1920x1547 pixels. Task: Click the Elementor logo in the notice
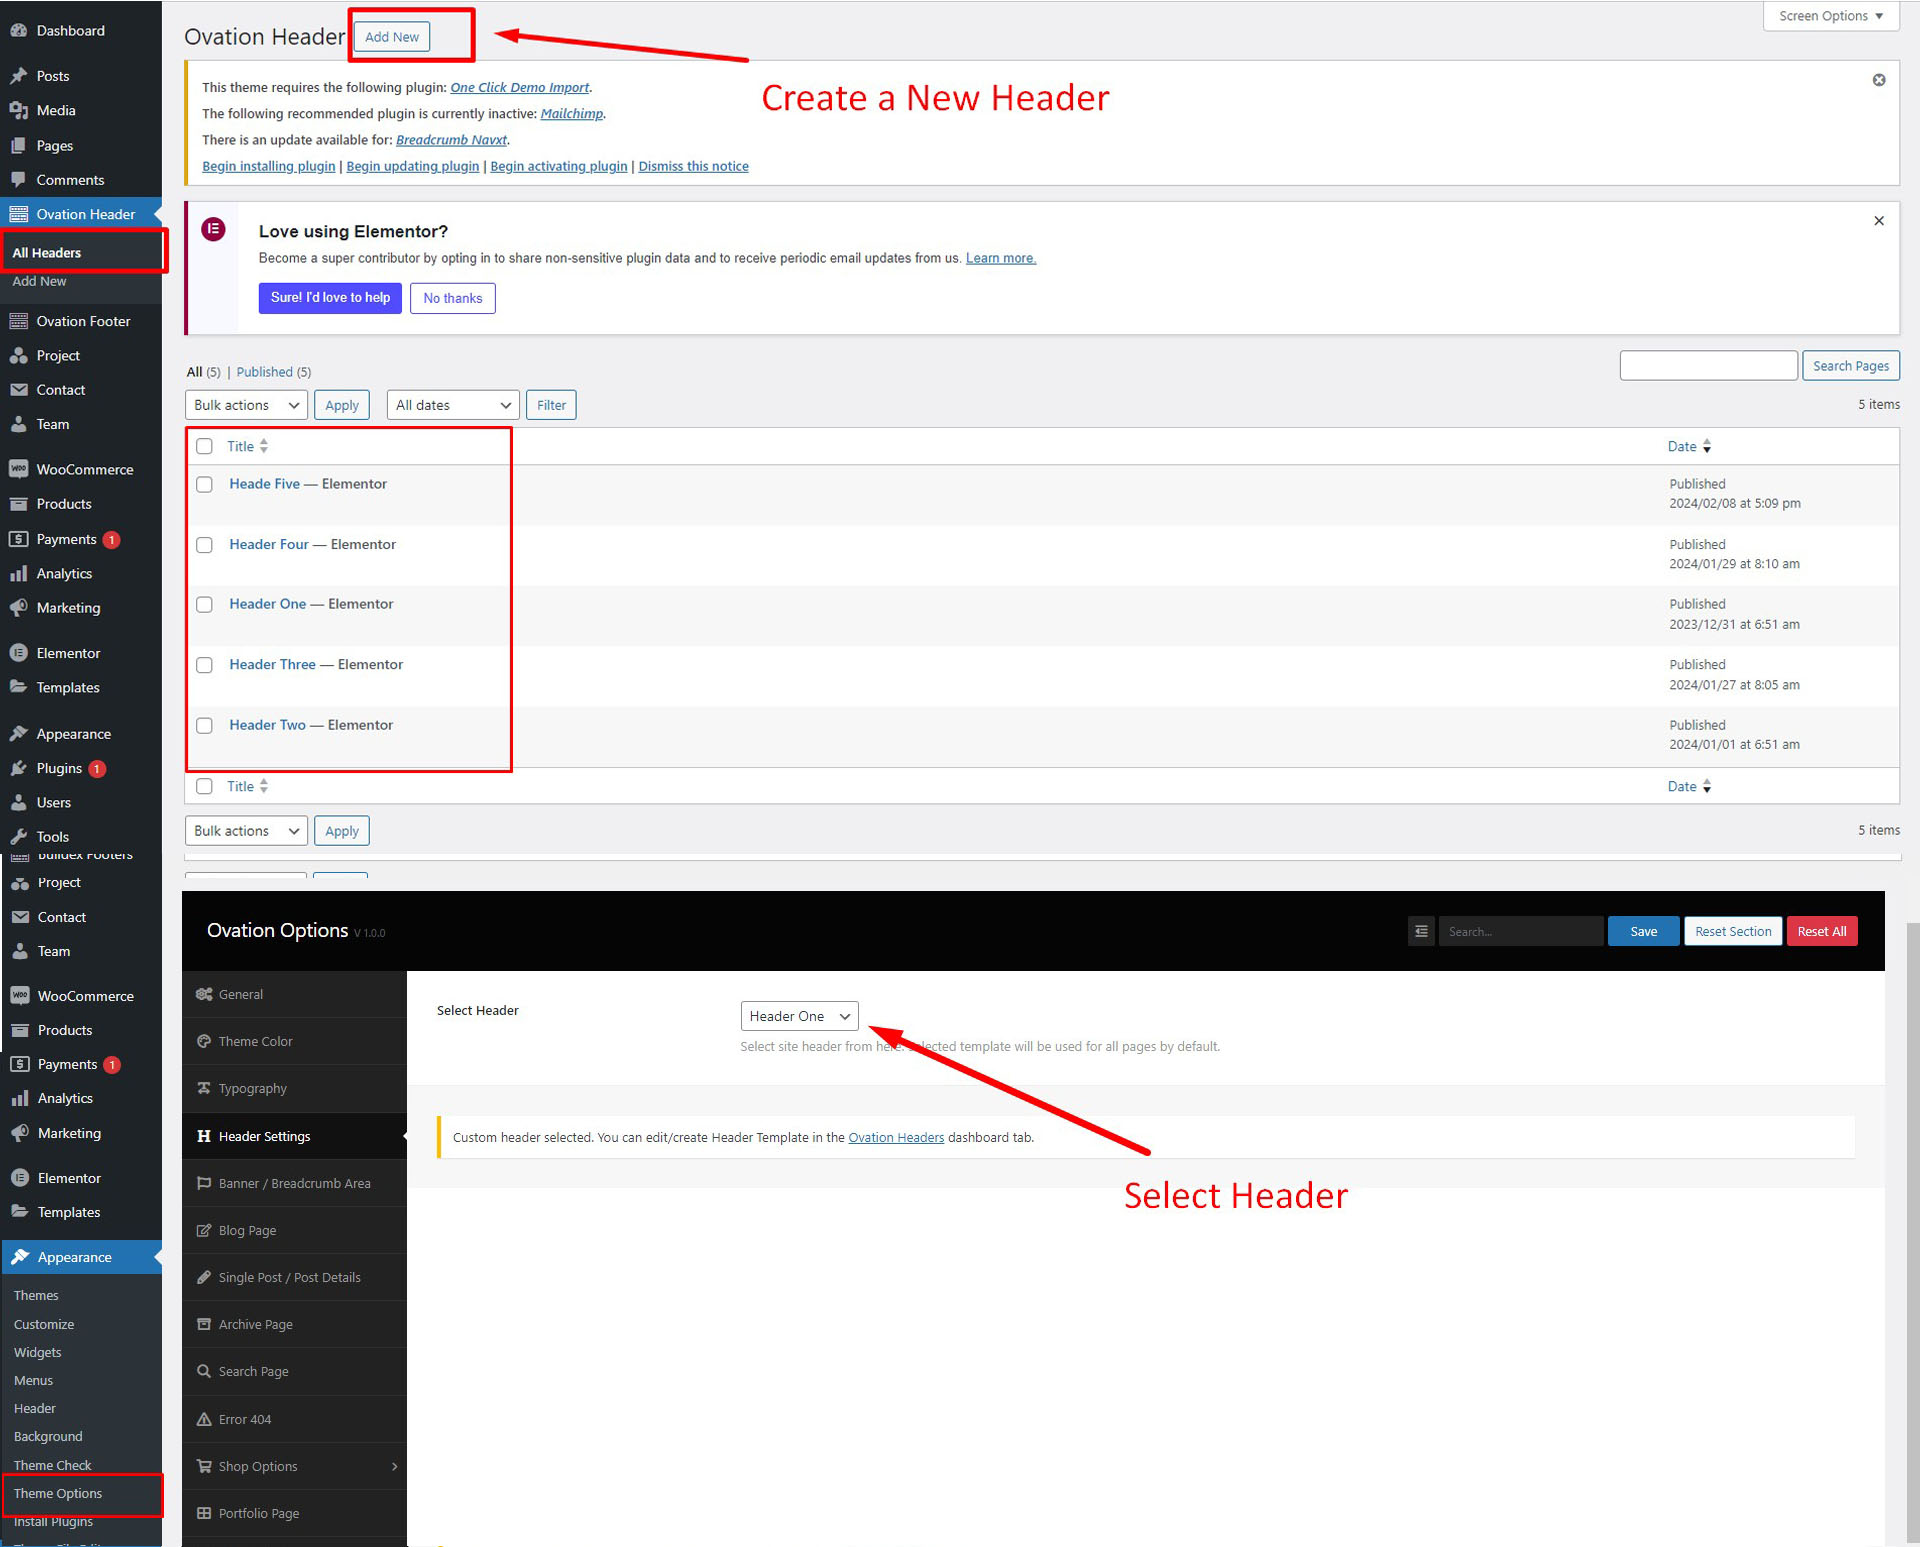(x=213, y=230)
